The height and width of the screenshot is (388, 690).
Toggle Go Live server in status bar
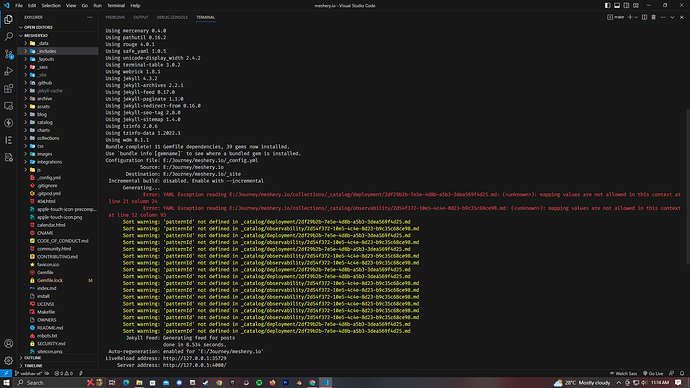[x=653, y=373]
